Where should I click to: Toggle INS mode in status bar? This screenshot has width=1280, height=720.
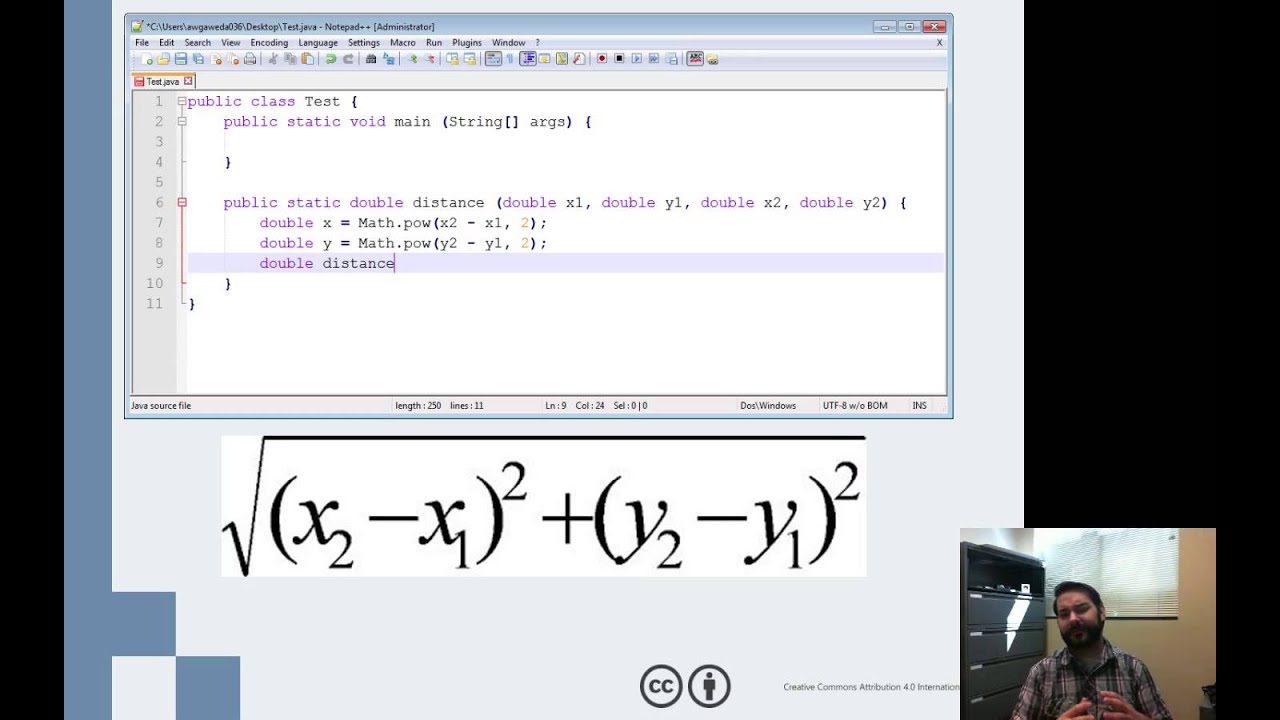point(919,406)
